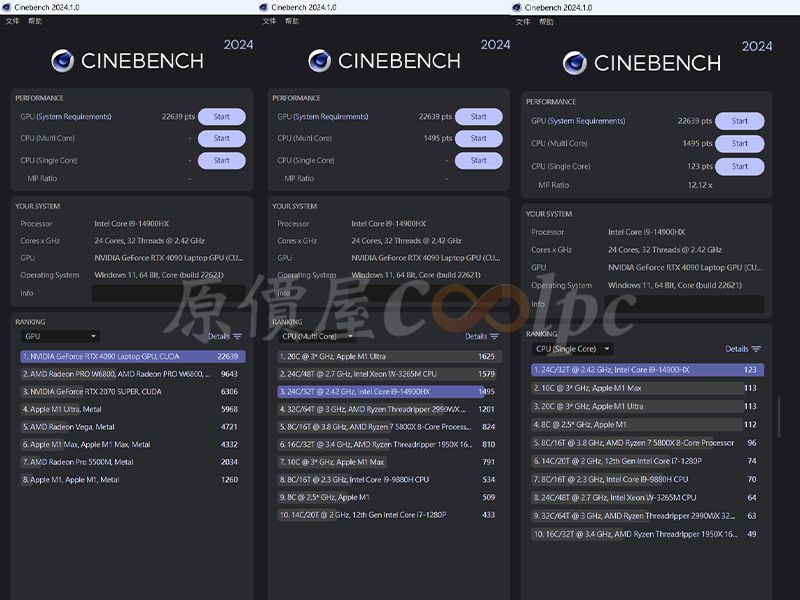Select Threadripper 2990WX row scoring 1201
Image resolution: width=800 pixels, height=600 pixels.
pyautogui.click(x=390, y=409)
